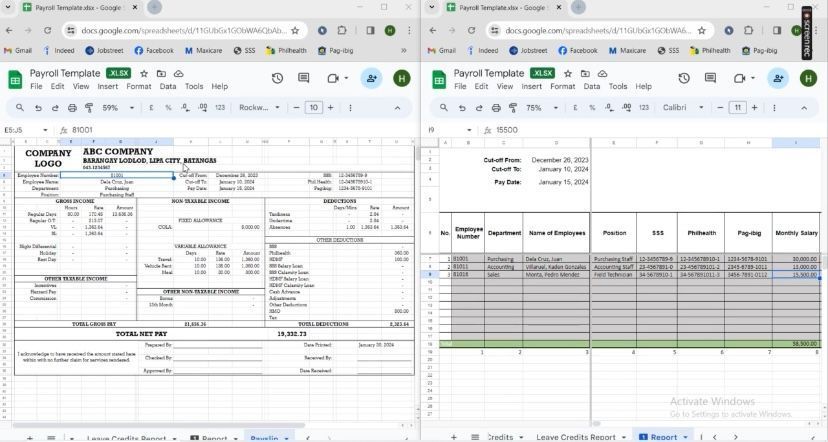Toggle the star icon in the right window
This screenshot has height=442, width=828.
pos(567,73)
